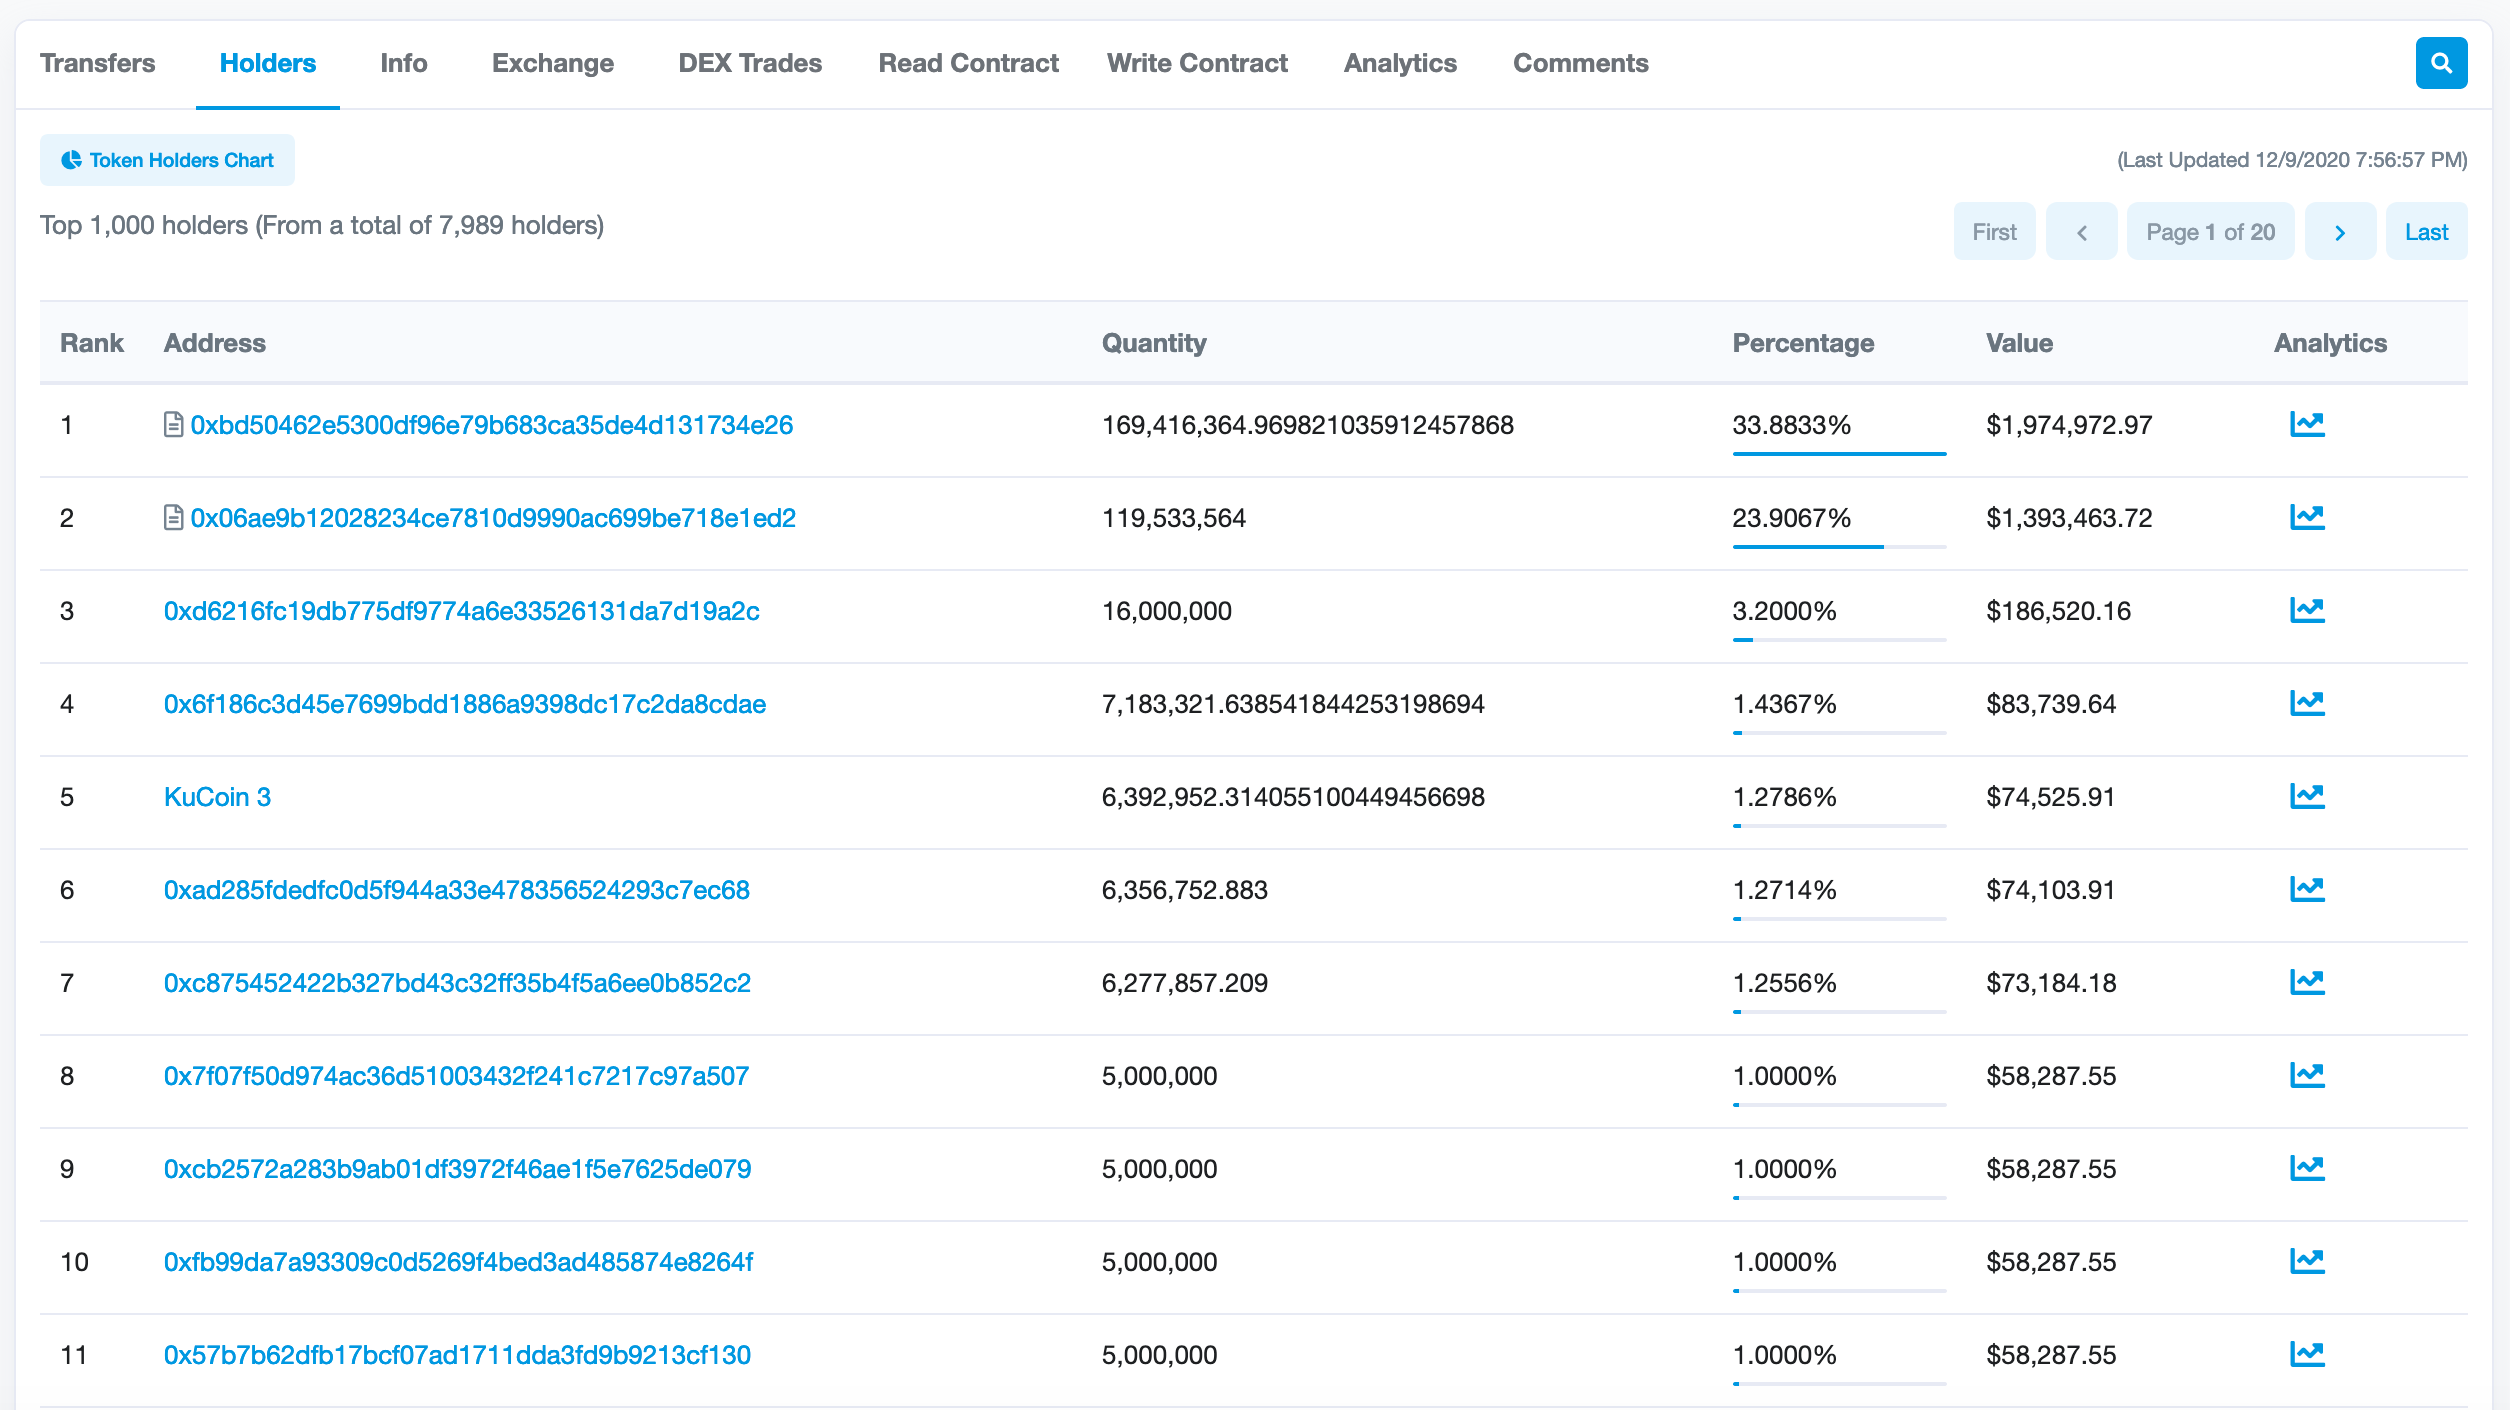Open the Write Contract tab
2510x1410 pixels.
[x=1197, y=63]
